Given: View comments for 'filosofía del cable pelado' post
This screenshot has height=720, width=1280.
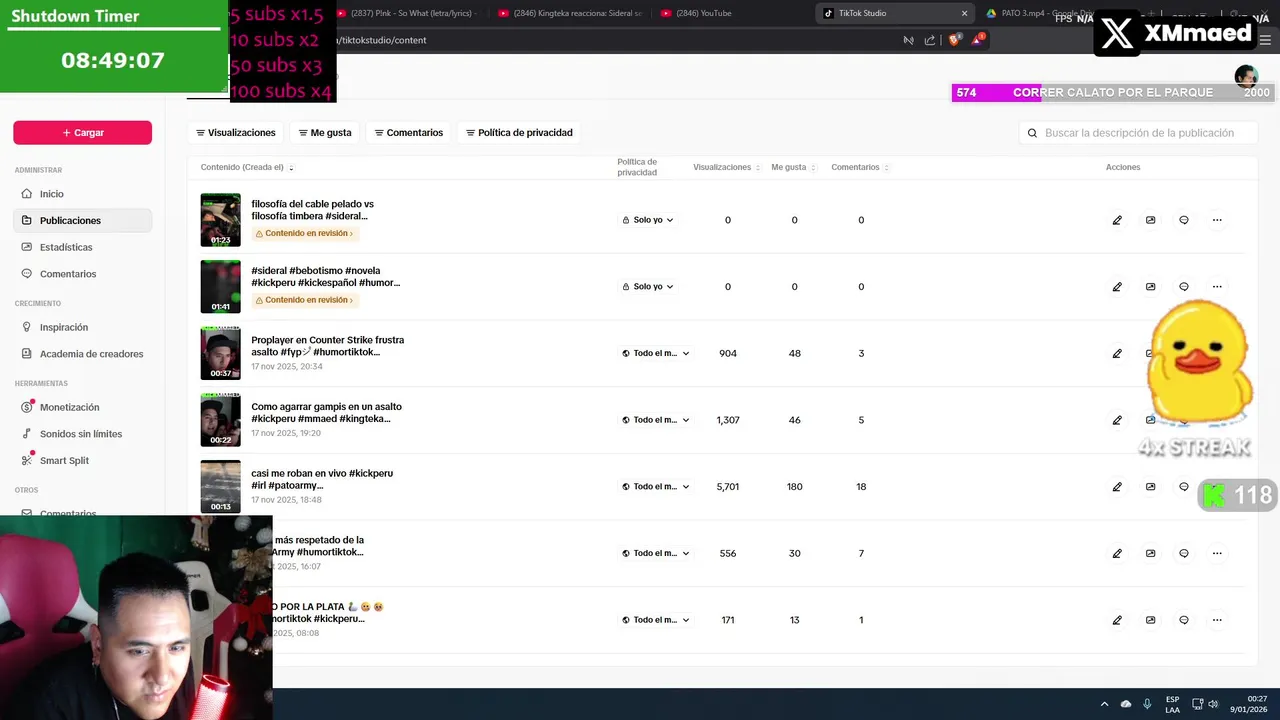Looking at the screenshot, I should 1184,220.
